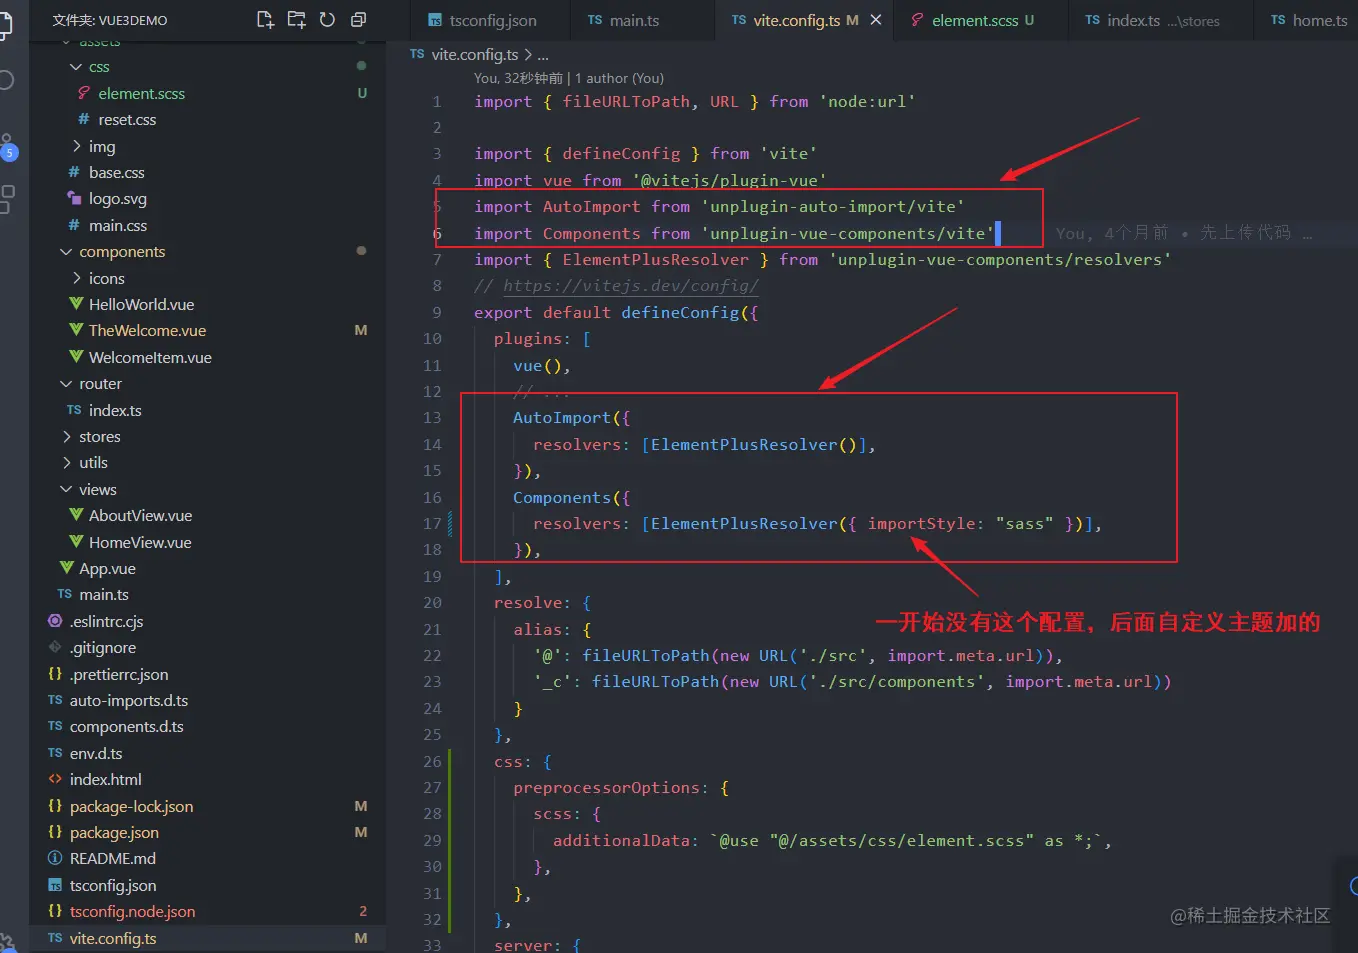Click the New Folder icon in explorer header

pyautogui.click(x=297, y=19)
